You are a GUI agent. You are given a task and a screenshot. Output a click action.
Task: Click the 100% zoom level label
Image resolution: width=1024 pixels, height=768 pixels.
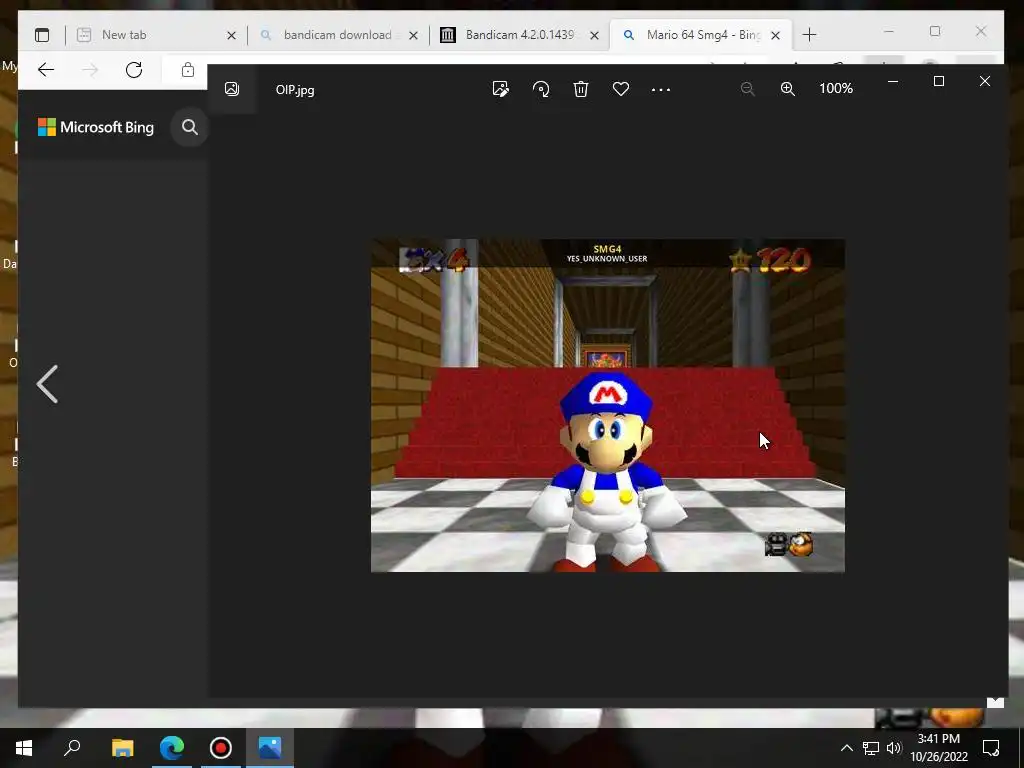(x=836, y=88)
